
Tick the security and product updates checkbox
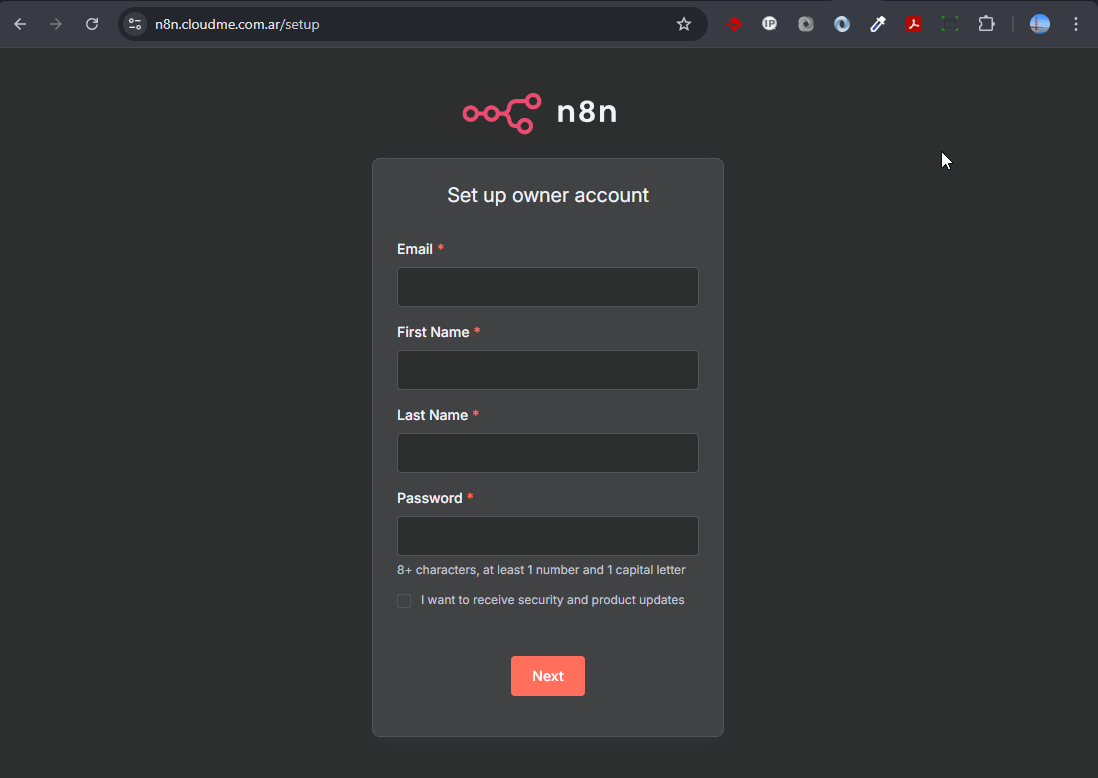[x=404, y=601]
